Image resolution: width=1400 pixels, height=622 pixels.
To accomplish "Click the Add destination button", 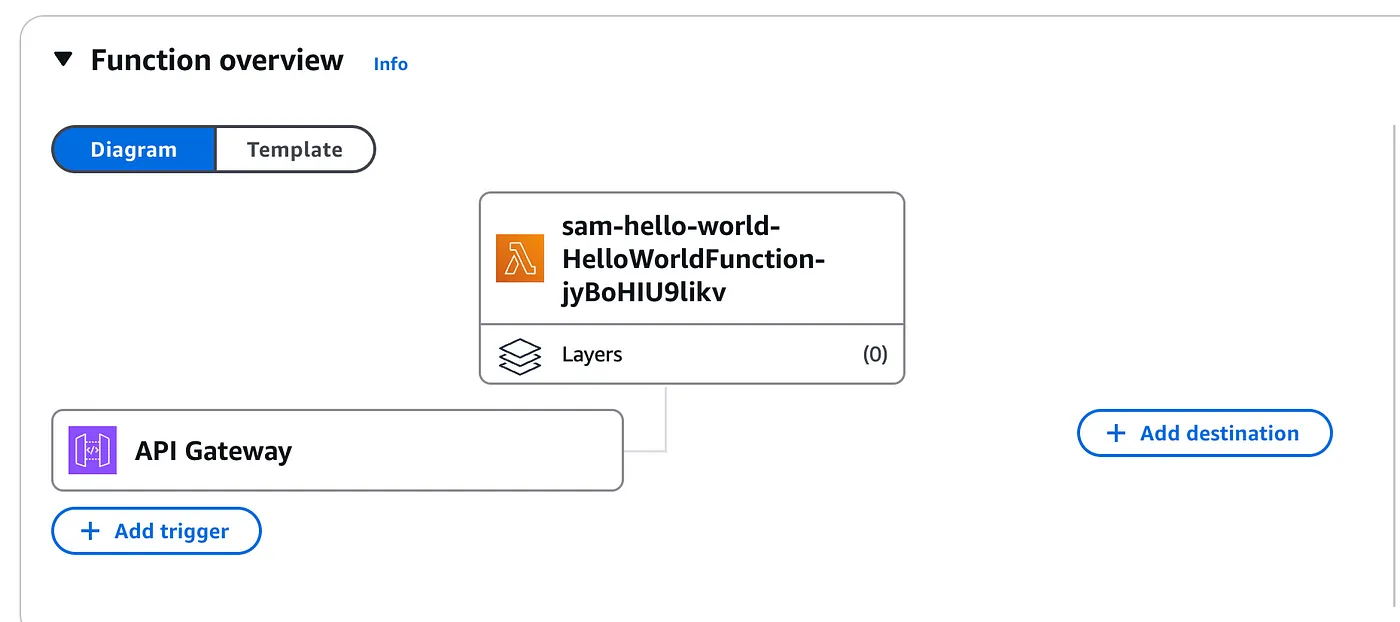I will pyautogui.click(x=1205, y=433).
